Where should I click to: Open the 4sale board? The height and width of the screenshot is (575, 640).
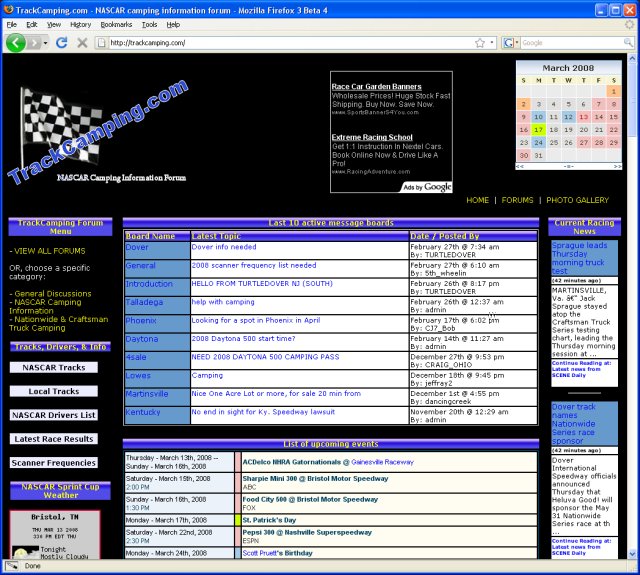(136, 357)
